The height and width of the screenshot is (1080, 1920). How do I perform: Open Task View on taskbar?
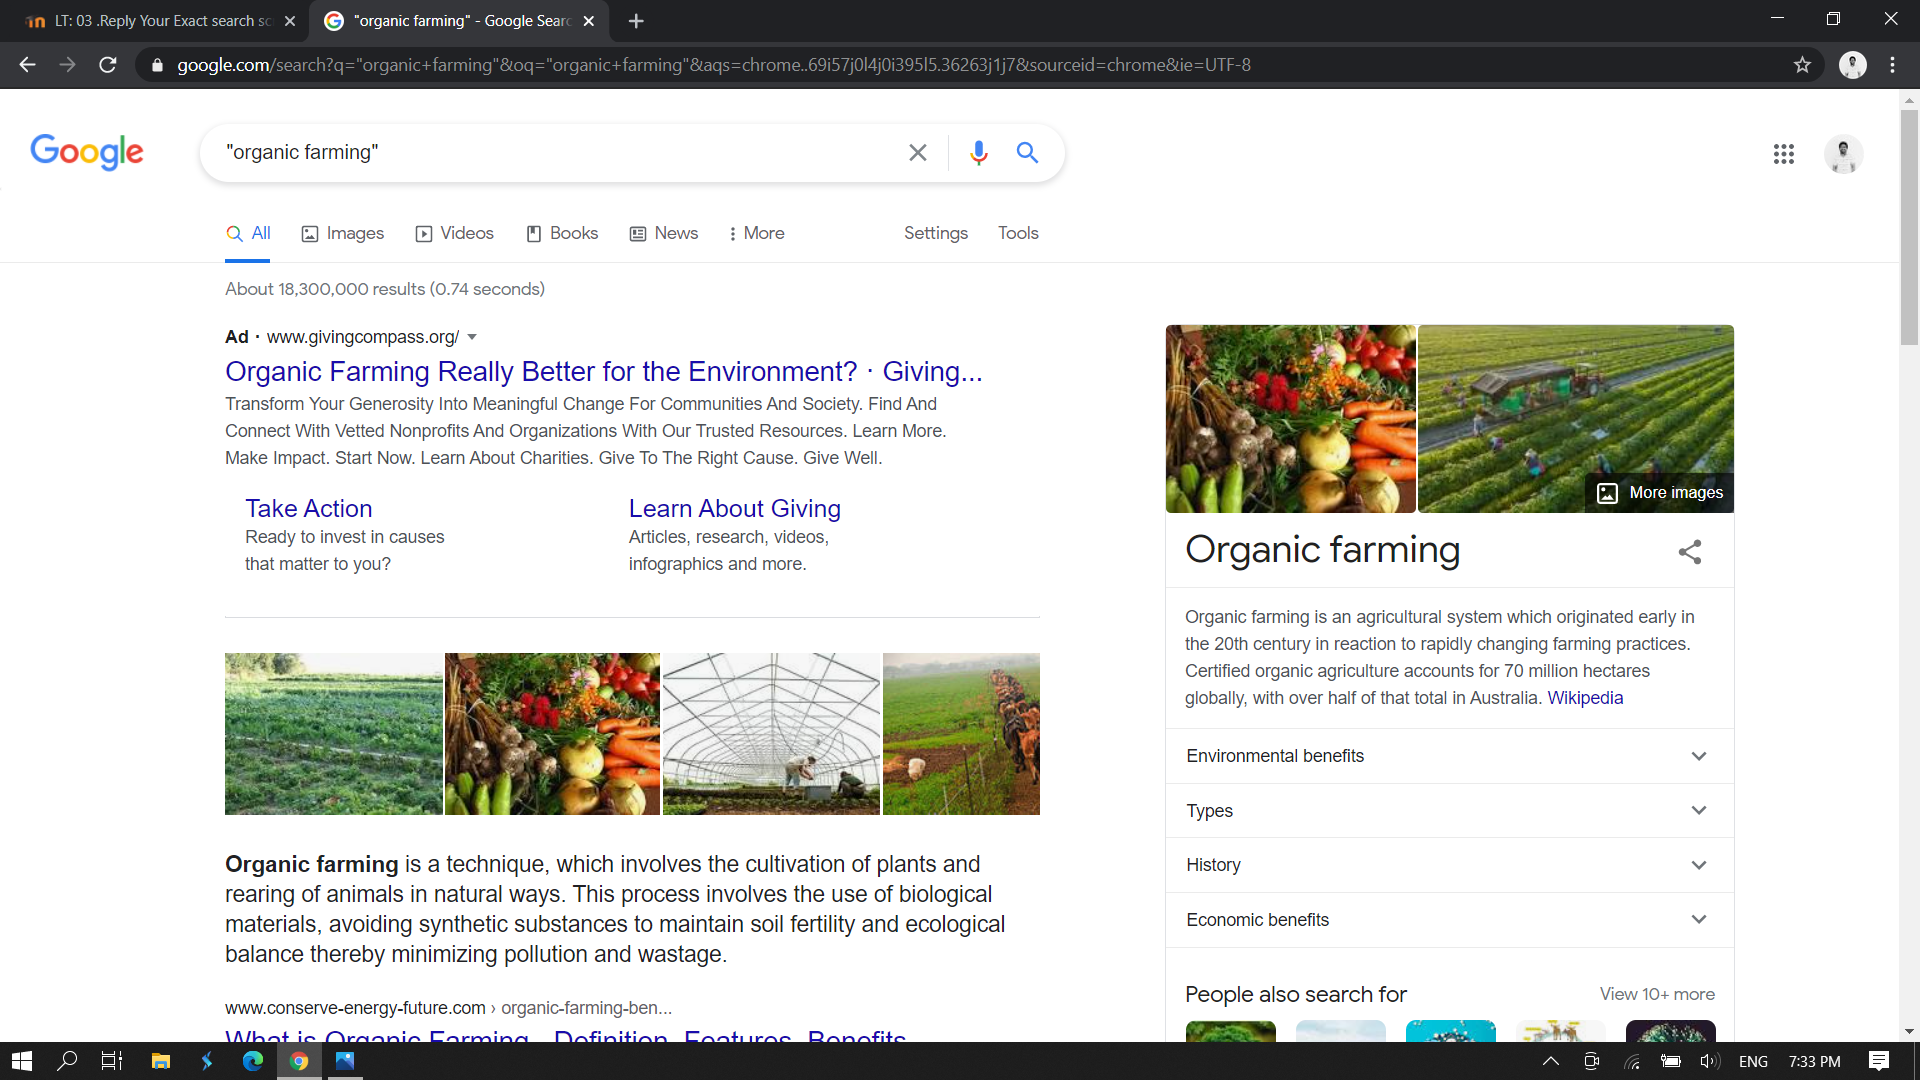click(112, 1061)
